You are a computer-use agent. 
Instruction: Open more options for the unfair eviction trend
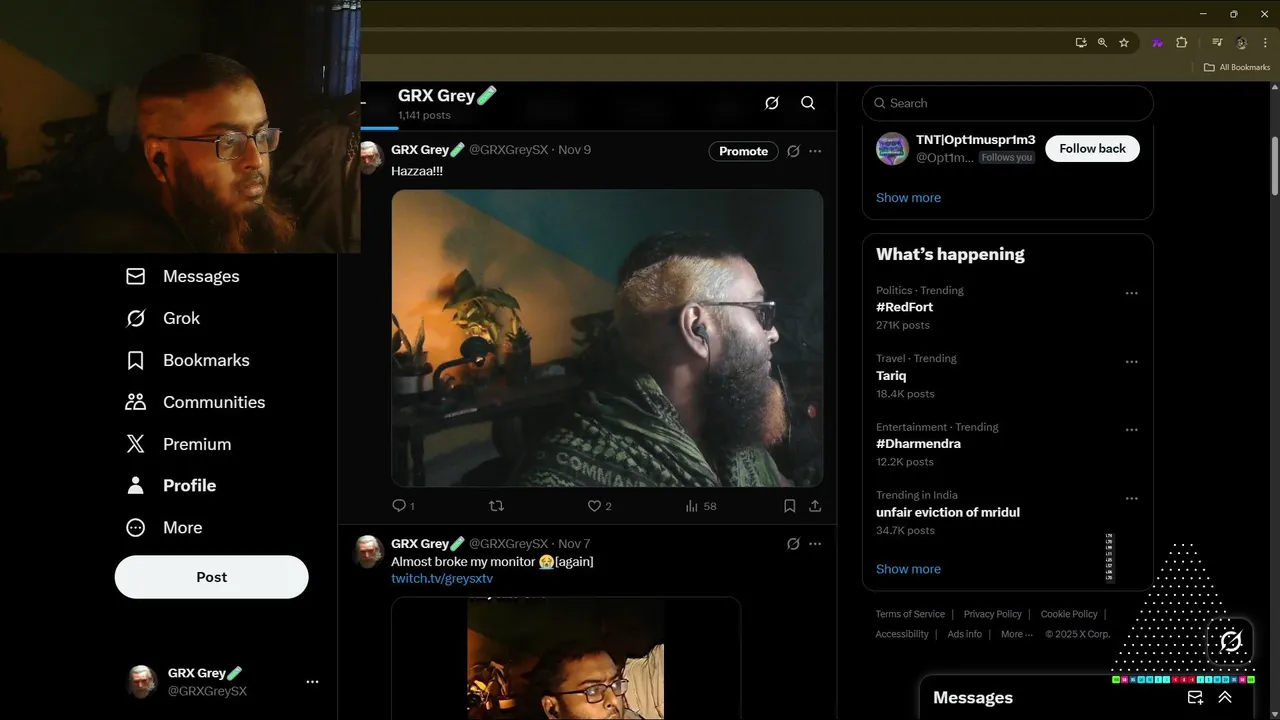[x=1131, y=498]
